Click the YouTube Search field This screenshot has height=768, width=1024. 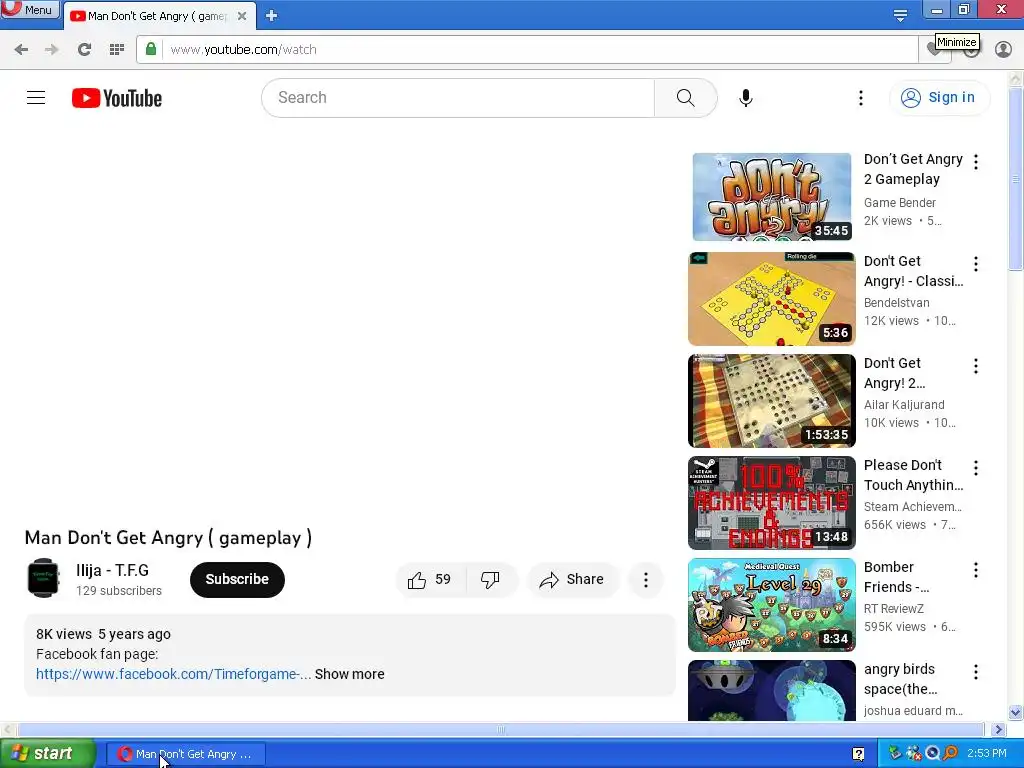458,98
